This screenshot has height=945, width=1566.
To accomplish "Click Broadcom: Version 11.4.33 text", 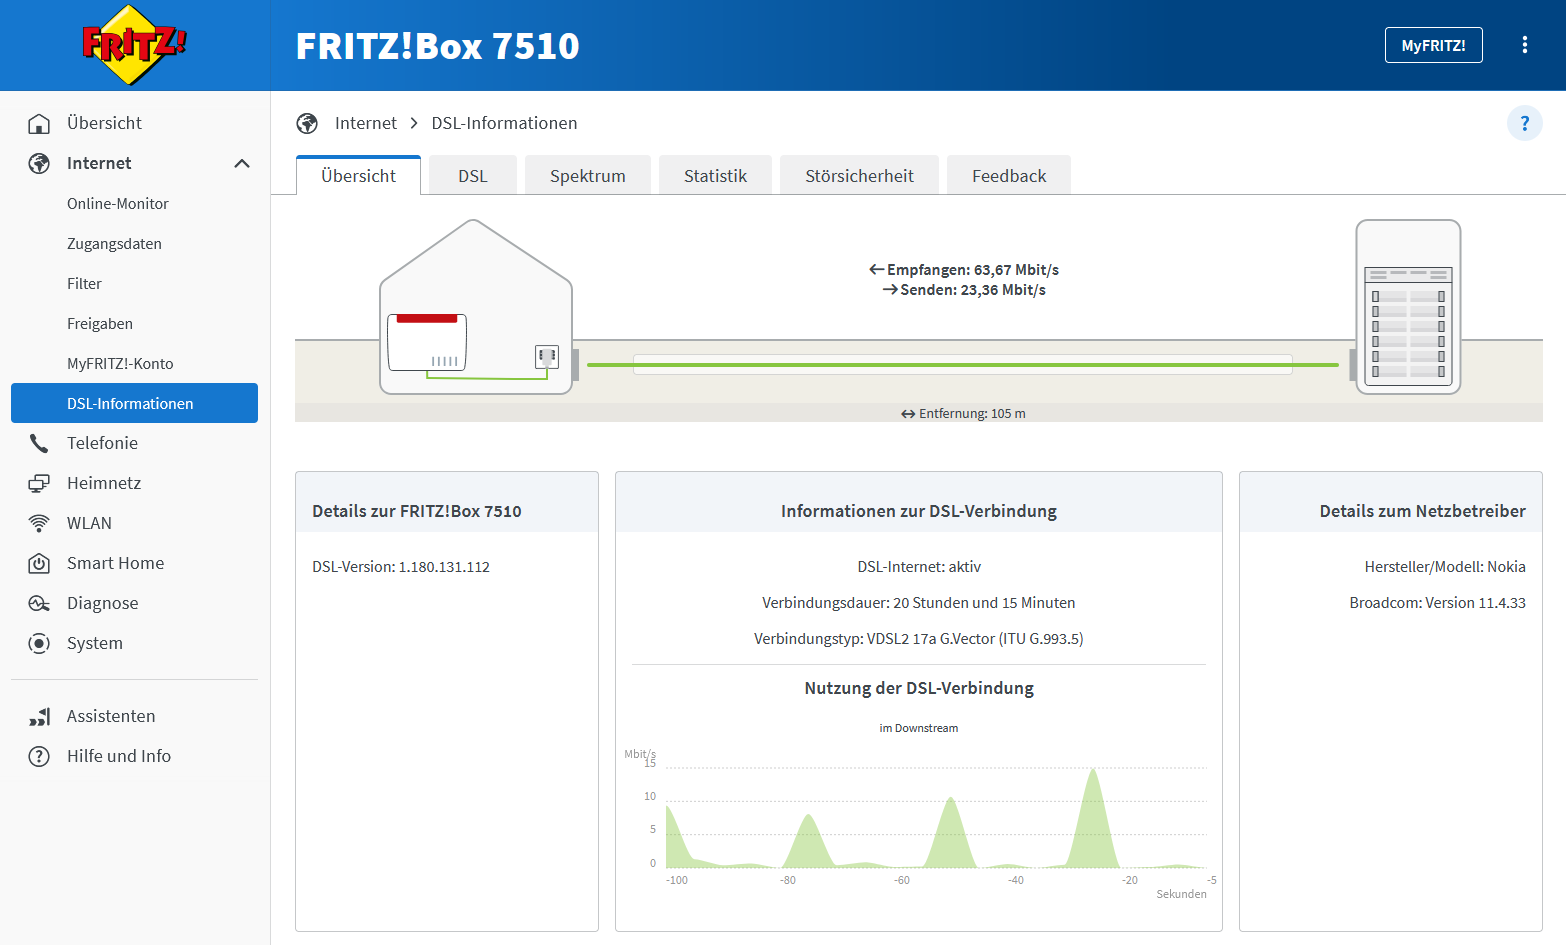I will (x=1437, y=603).
